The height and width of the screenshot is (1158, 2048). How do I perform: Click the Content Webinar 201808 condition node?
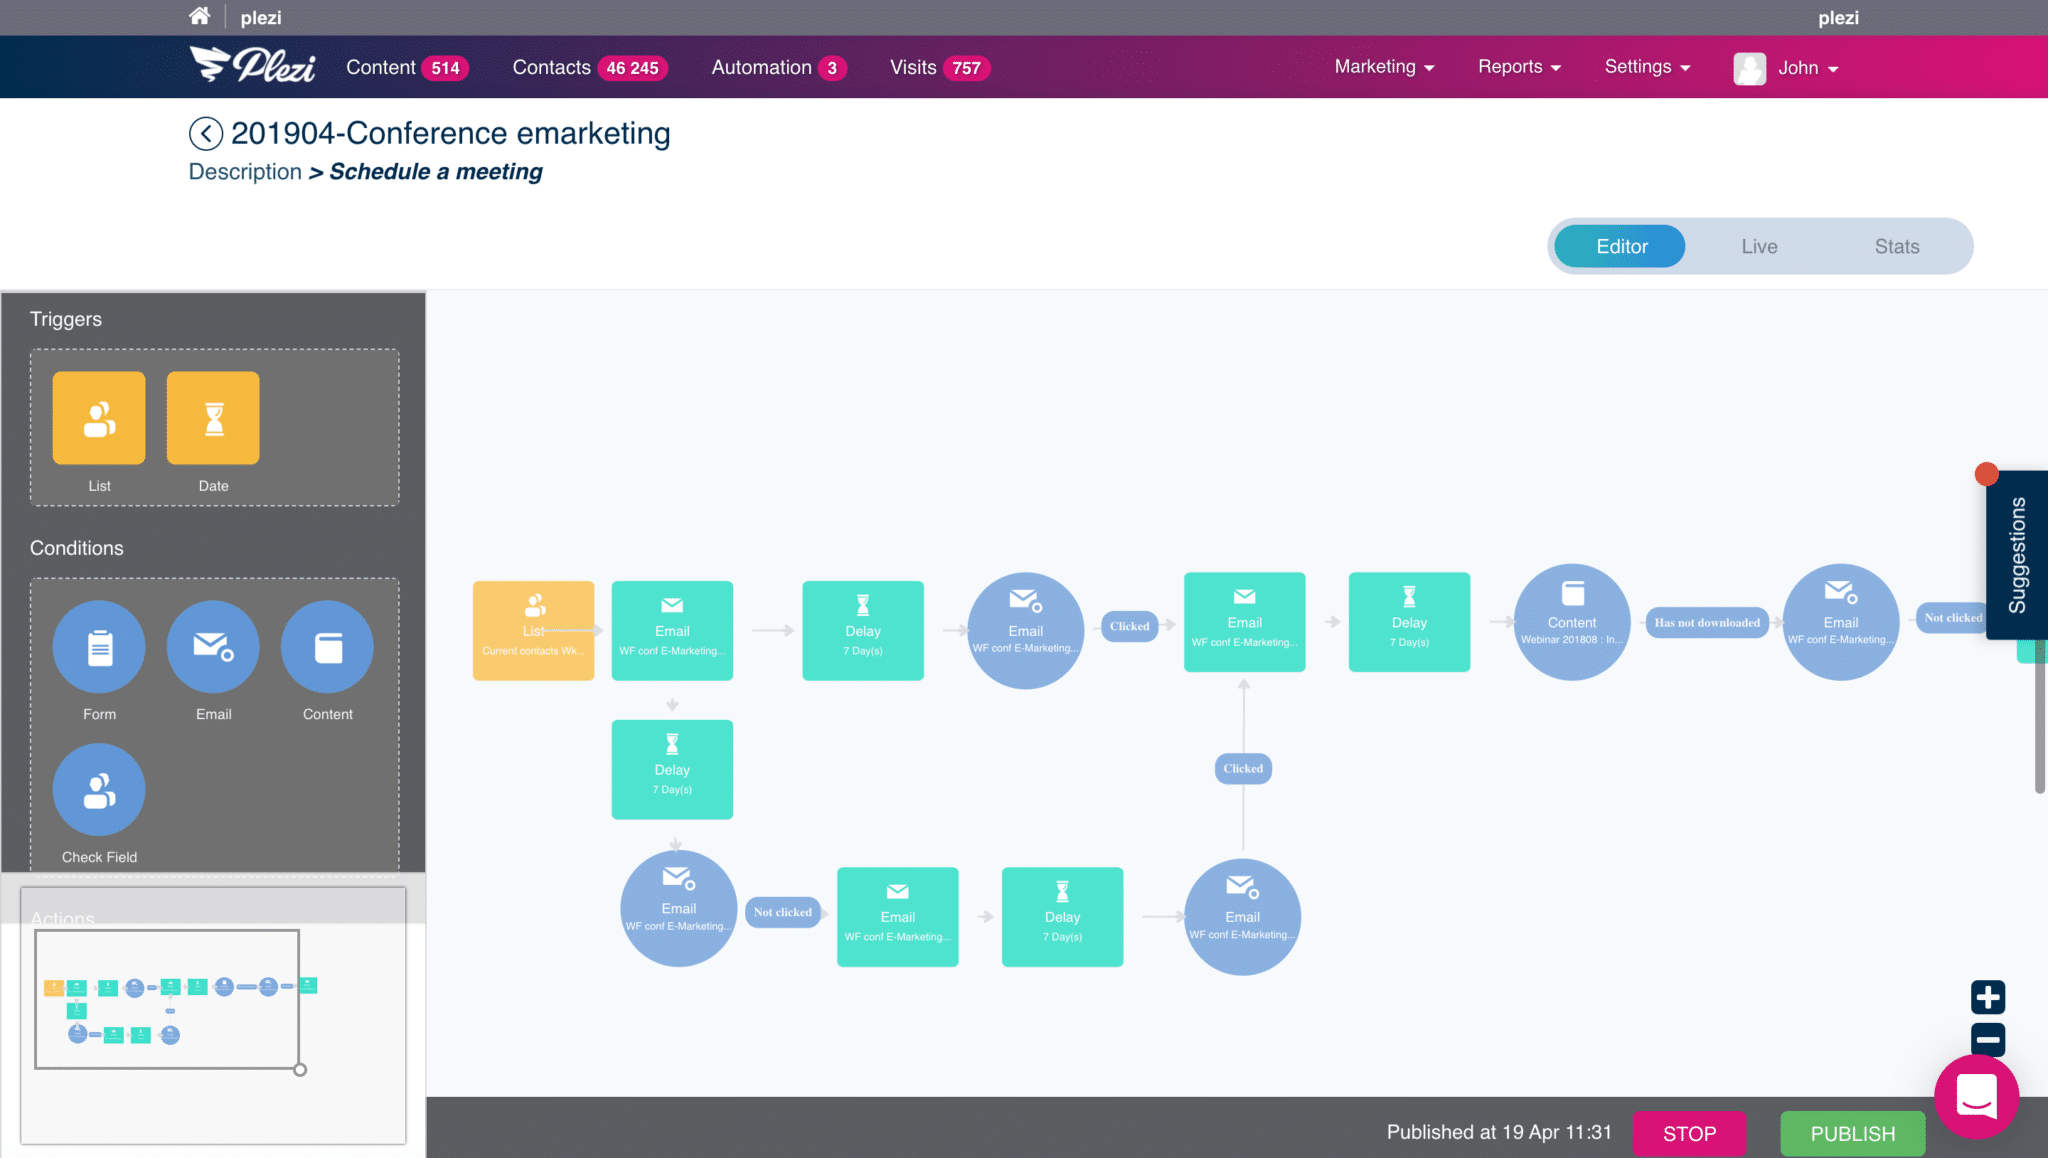1572,622
